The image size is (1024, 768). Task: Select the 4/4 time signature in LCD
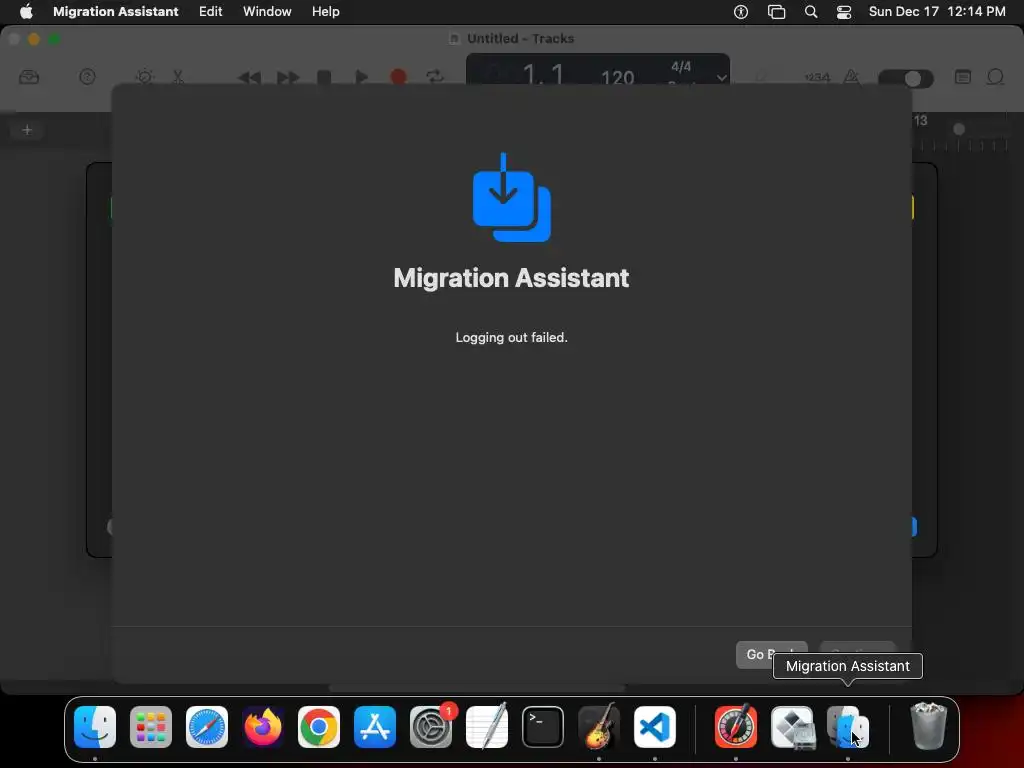click(x=681, y=67)
